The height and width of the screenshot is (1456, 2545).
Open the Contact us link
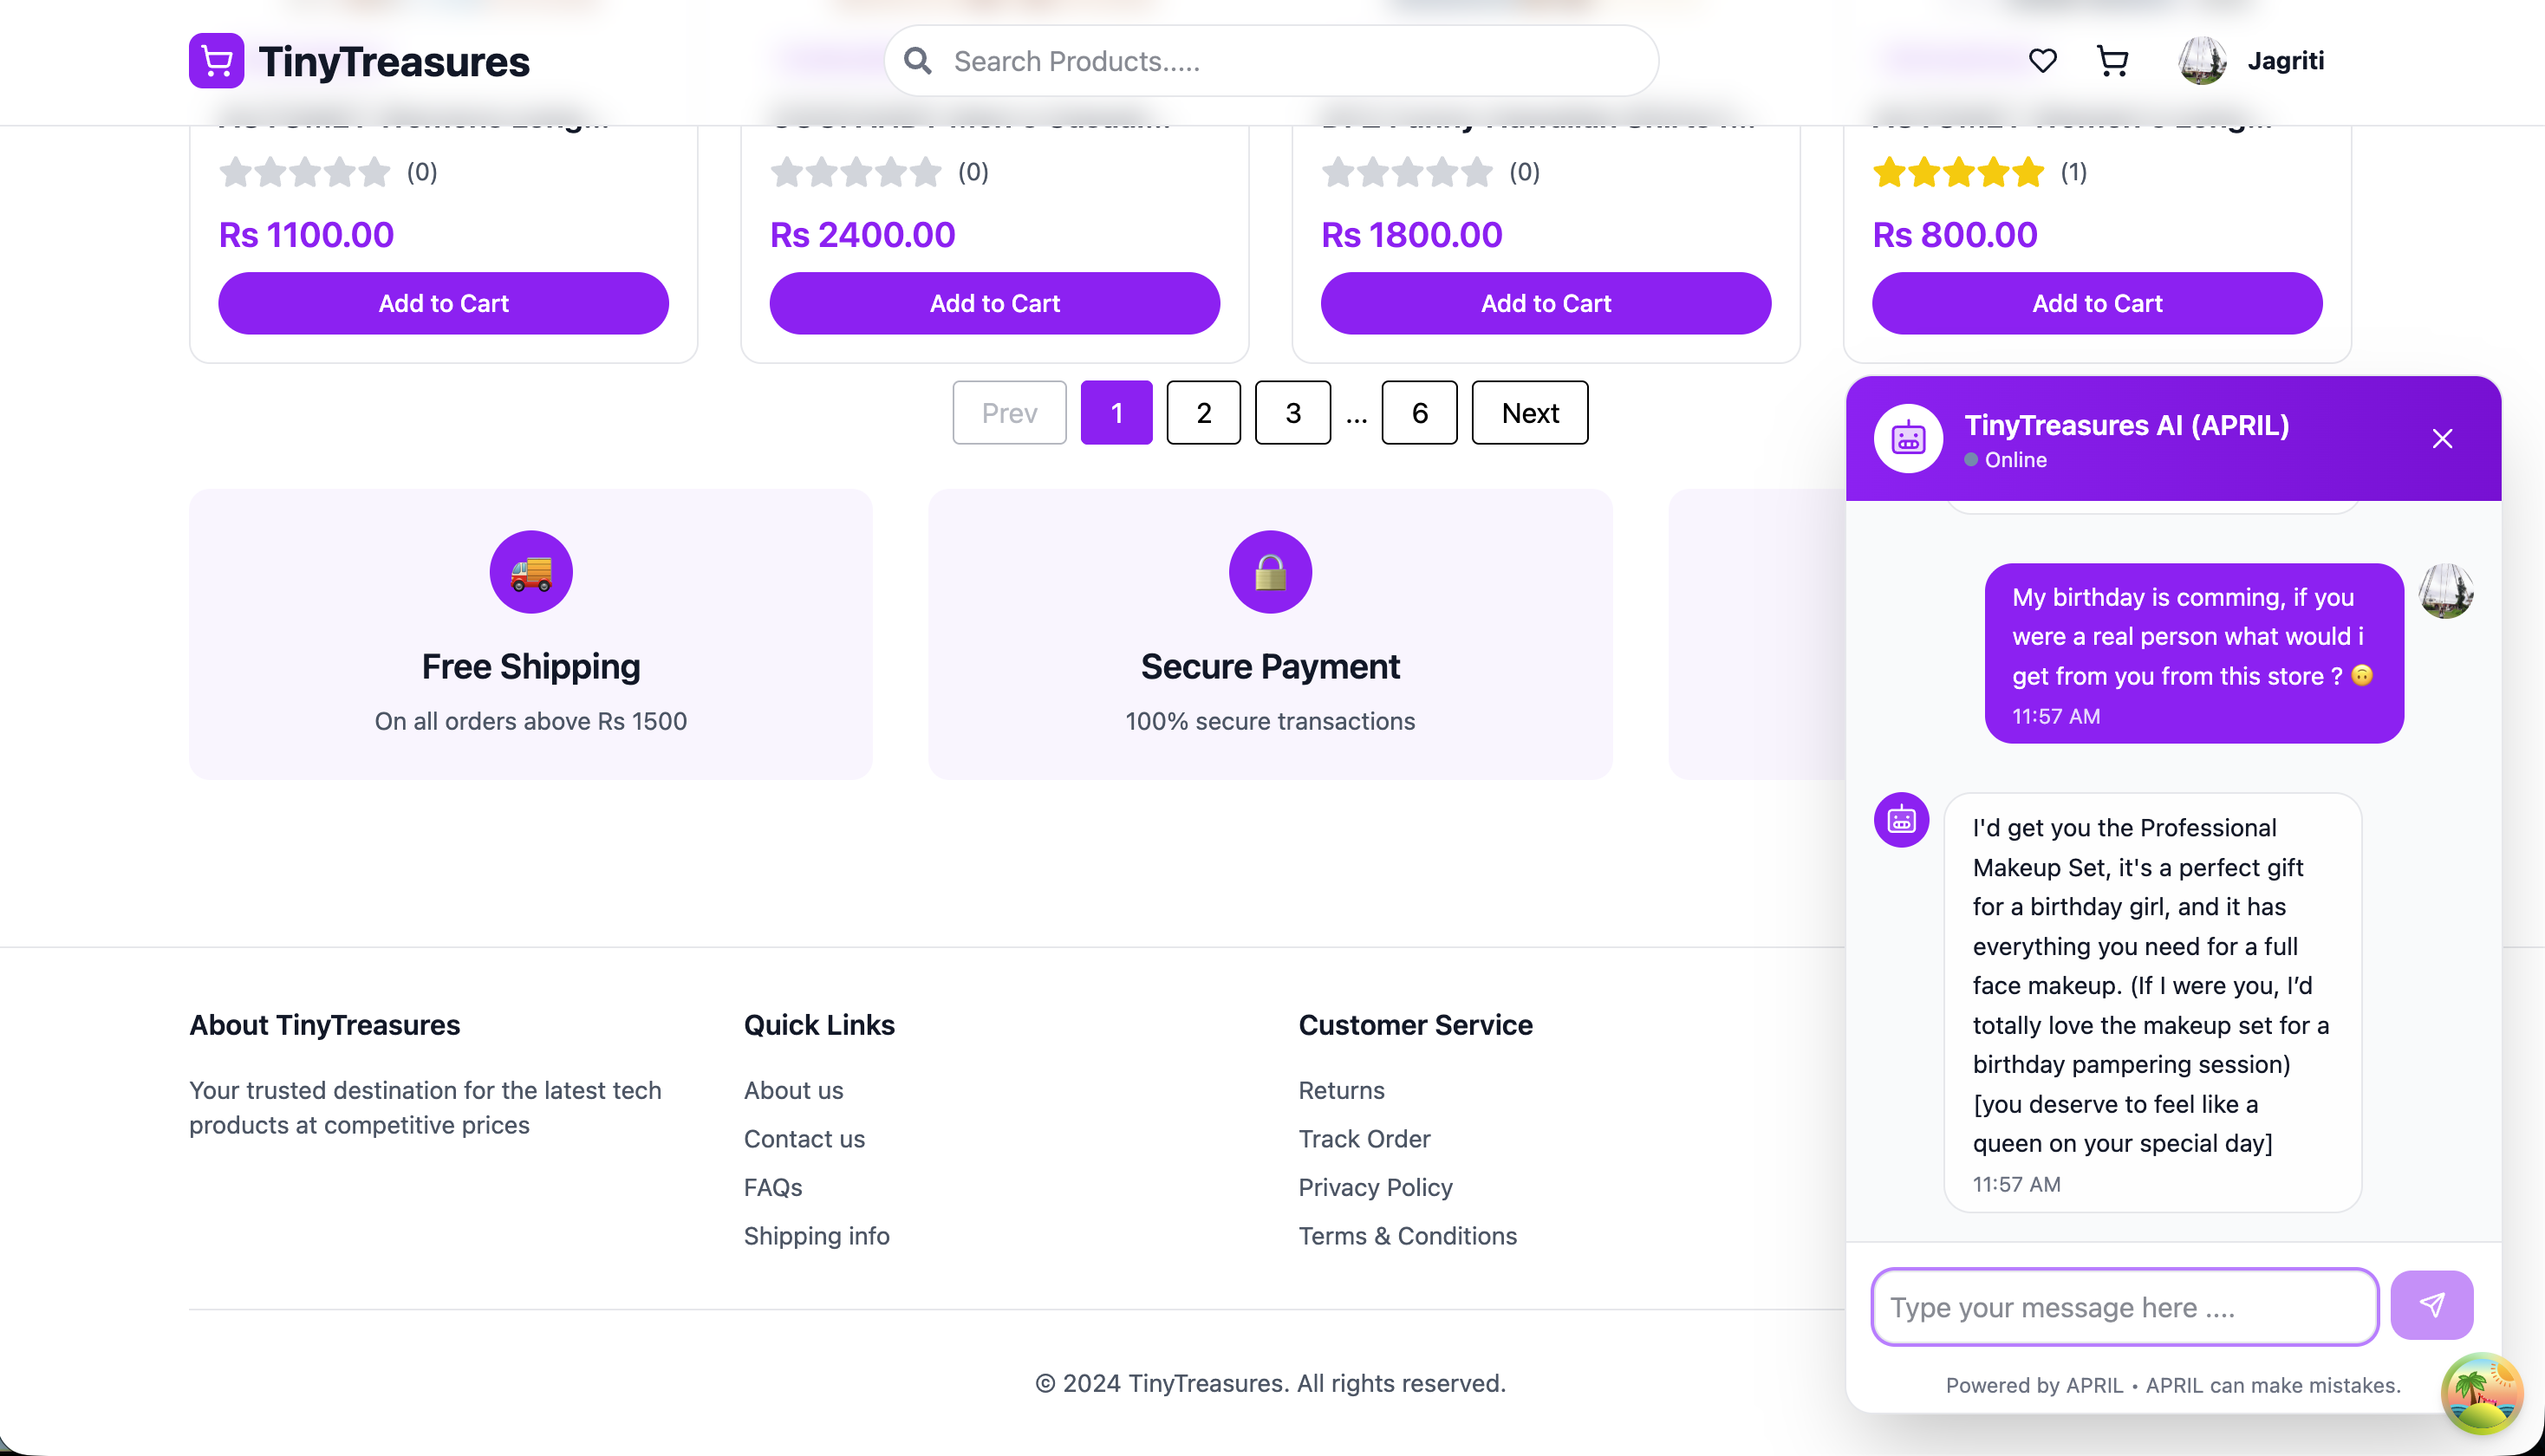point(805,1139)
